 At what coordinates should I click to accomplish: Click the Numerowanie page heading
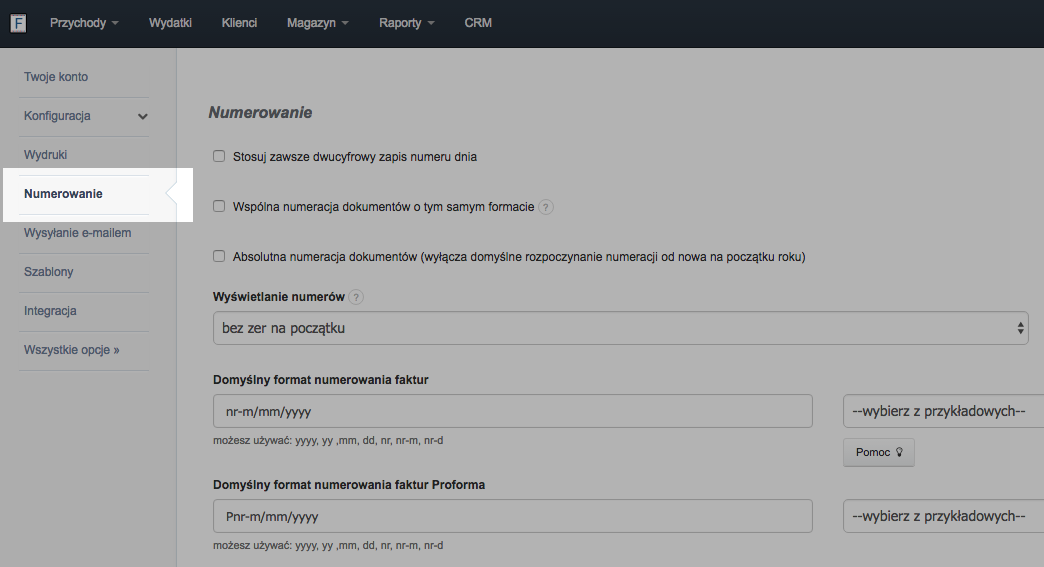pos(260,112)
